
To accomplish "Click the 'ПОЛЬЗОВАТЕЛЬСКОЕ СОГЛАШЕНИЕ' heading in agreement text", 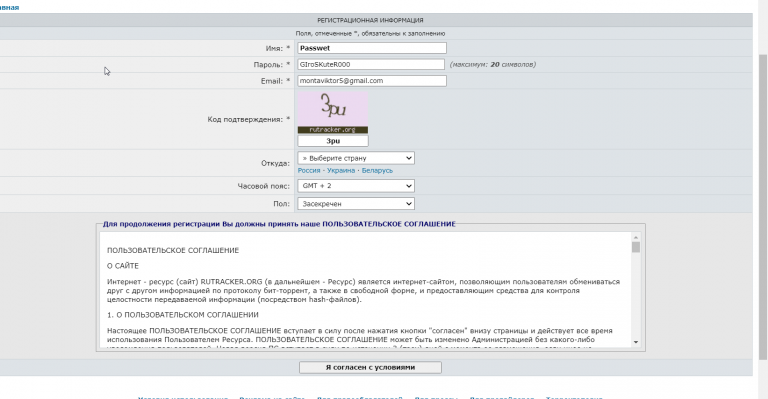I will click(x=173, y=250).
